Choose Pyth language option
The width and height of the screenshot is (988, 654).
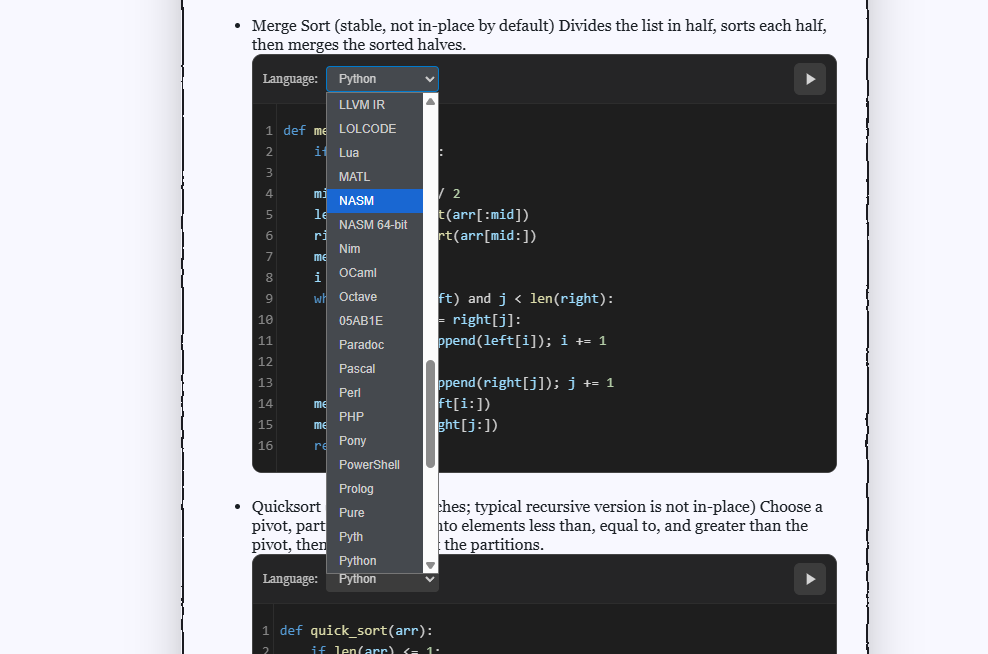(x=375, y=536)
